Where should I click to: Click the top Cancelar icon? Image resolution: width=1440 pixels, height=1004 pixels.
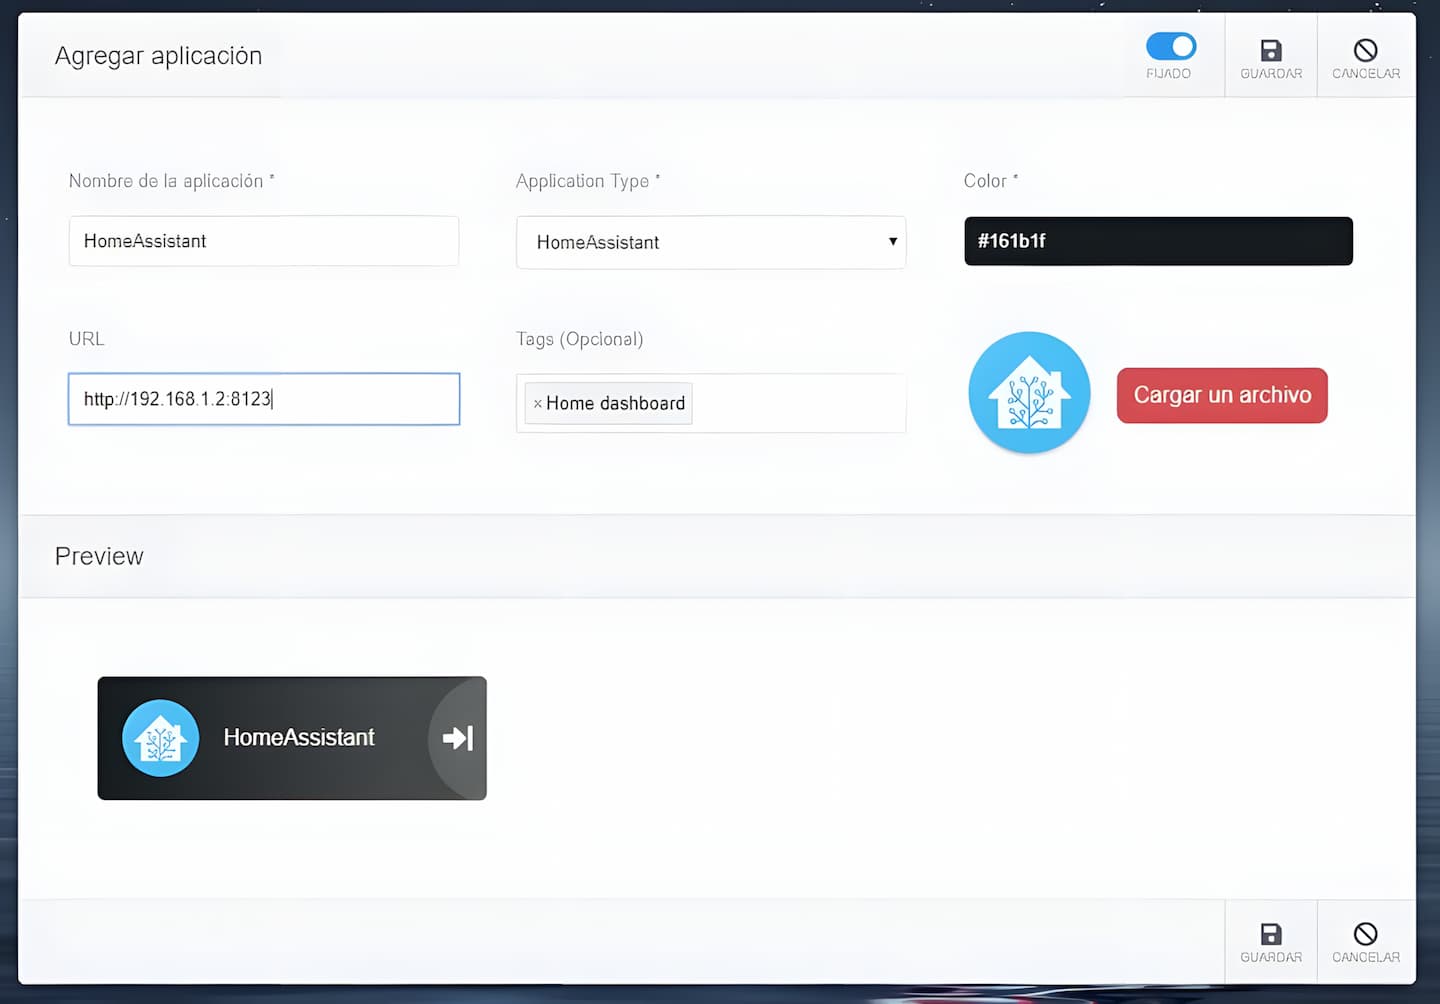1365,51
